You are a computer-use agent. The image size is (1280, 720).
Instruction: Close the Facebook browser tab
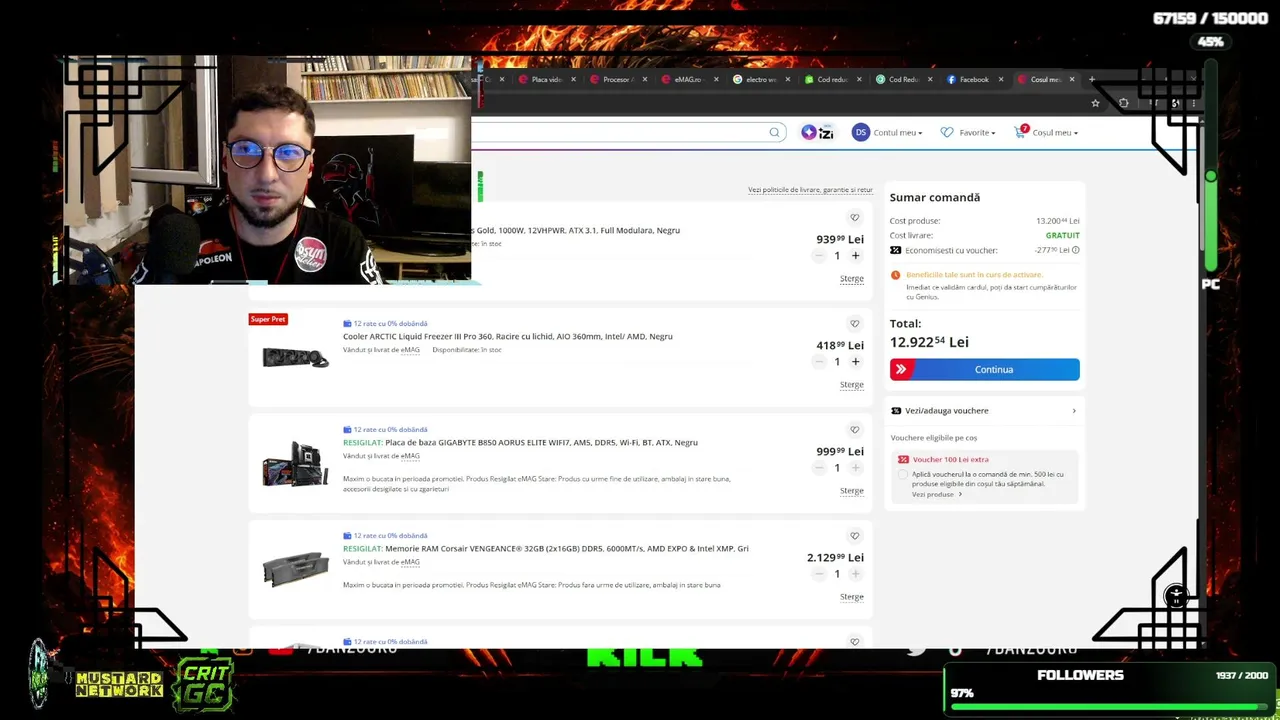point(1001,79)
